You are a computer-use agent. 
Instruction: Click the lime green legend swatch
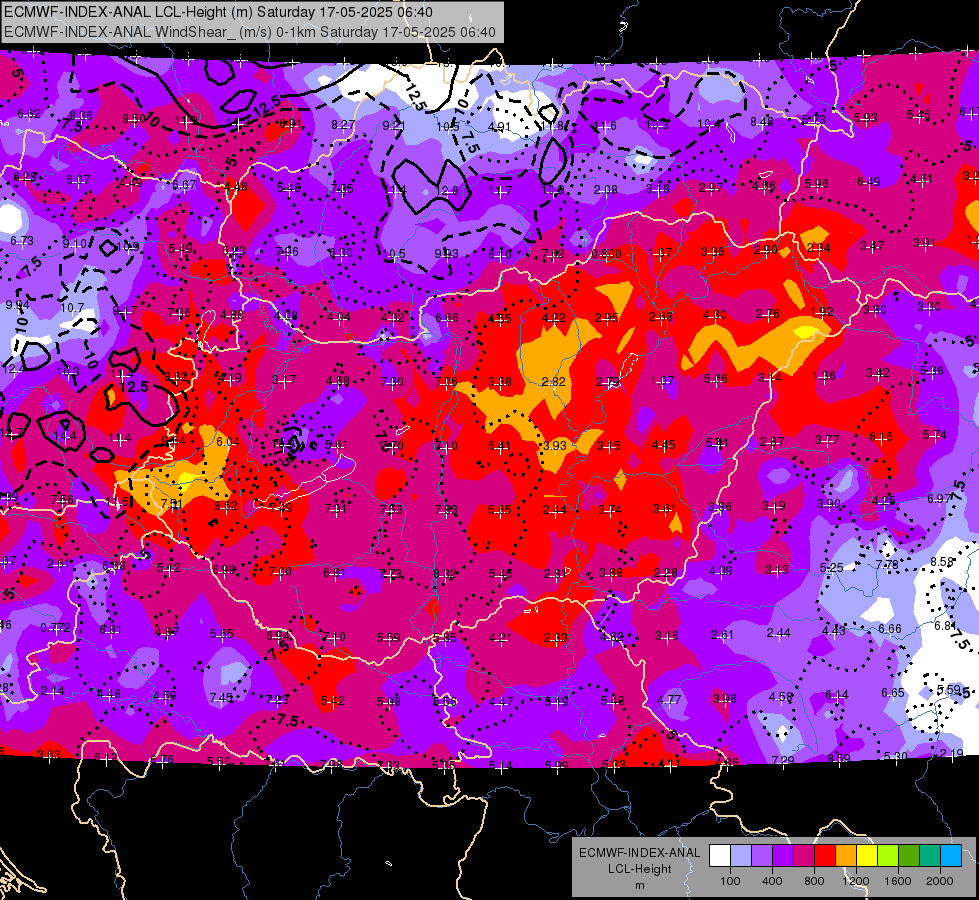pos(888,856)
